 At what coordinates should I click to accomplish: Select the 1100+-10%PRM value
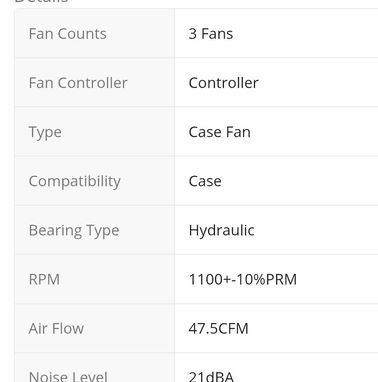coord(243,279)
